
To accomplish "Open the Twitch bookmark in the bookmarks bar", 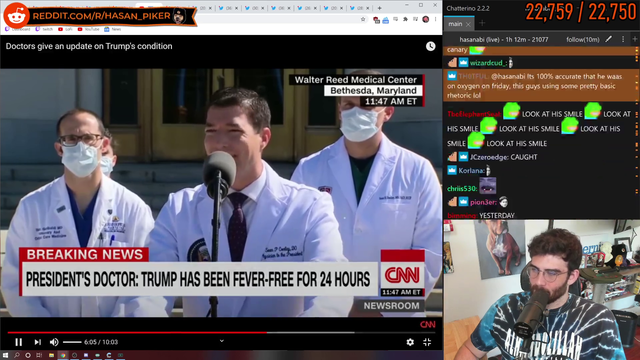I will (x=44, y=29).
